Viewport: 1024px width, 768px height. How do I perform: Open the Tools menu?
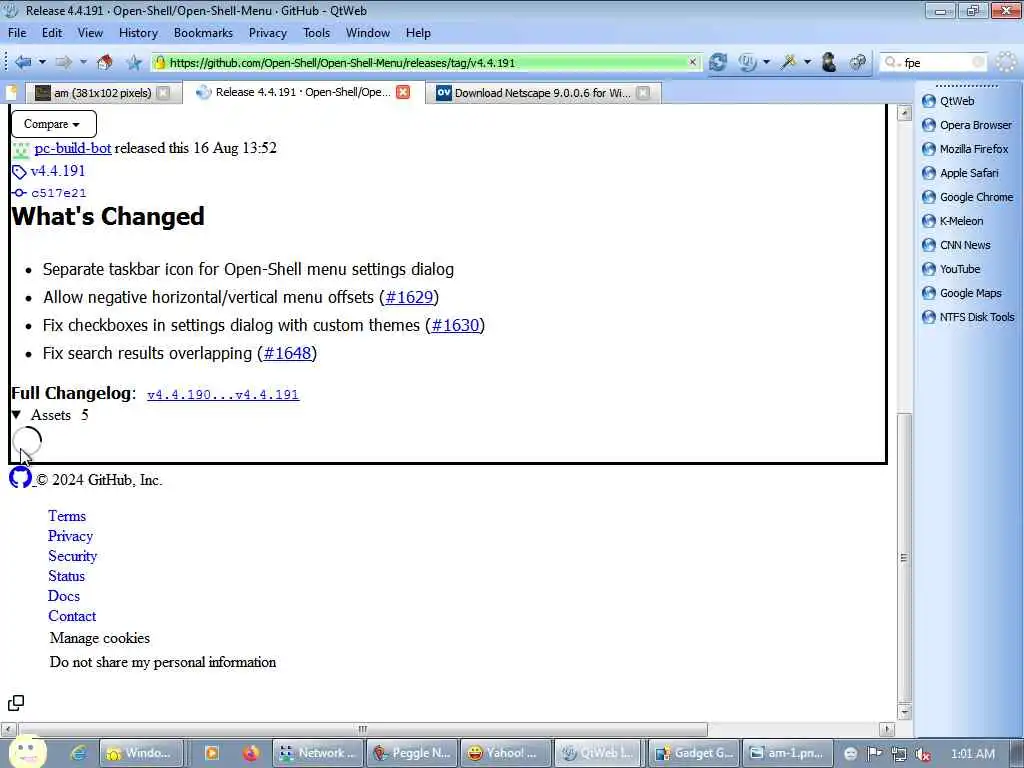coord(316,33)
